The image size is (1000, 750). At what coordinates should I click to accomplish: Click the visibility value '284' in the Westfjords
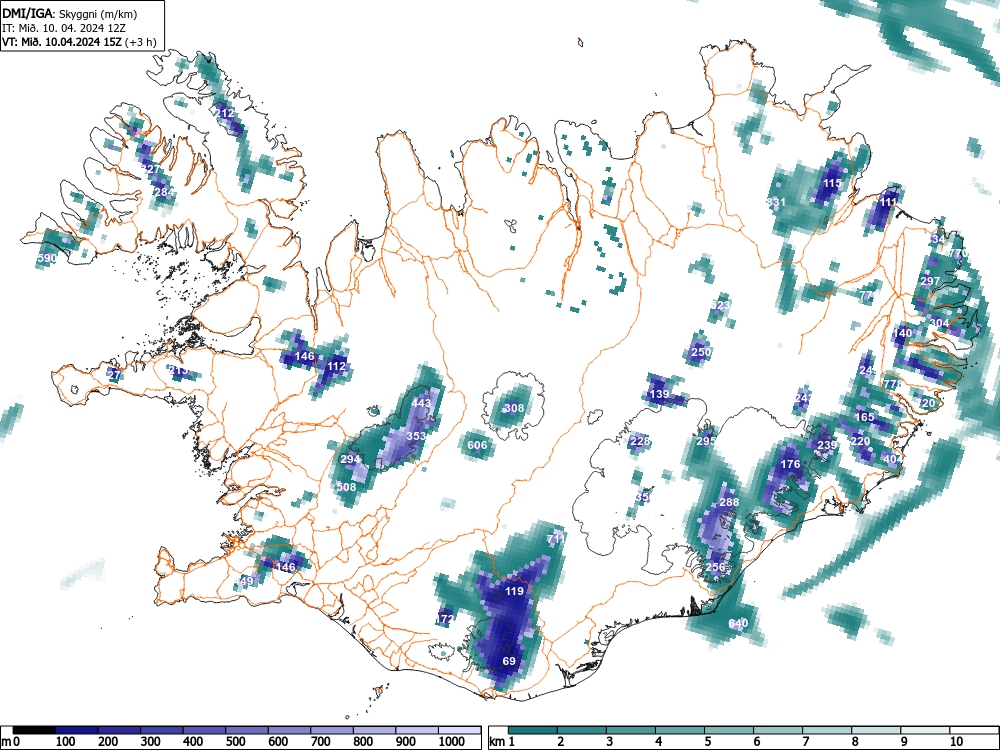163,192
